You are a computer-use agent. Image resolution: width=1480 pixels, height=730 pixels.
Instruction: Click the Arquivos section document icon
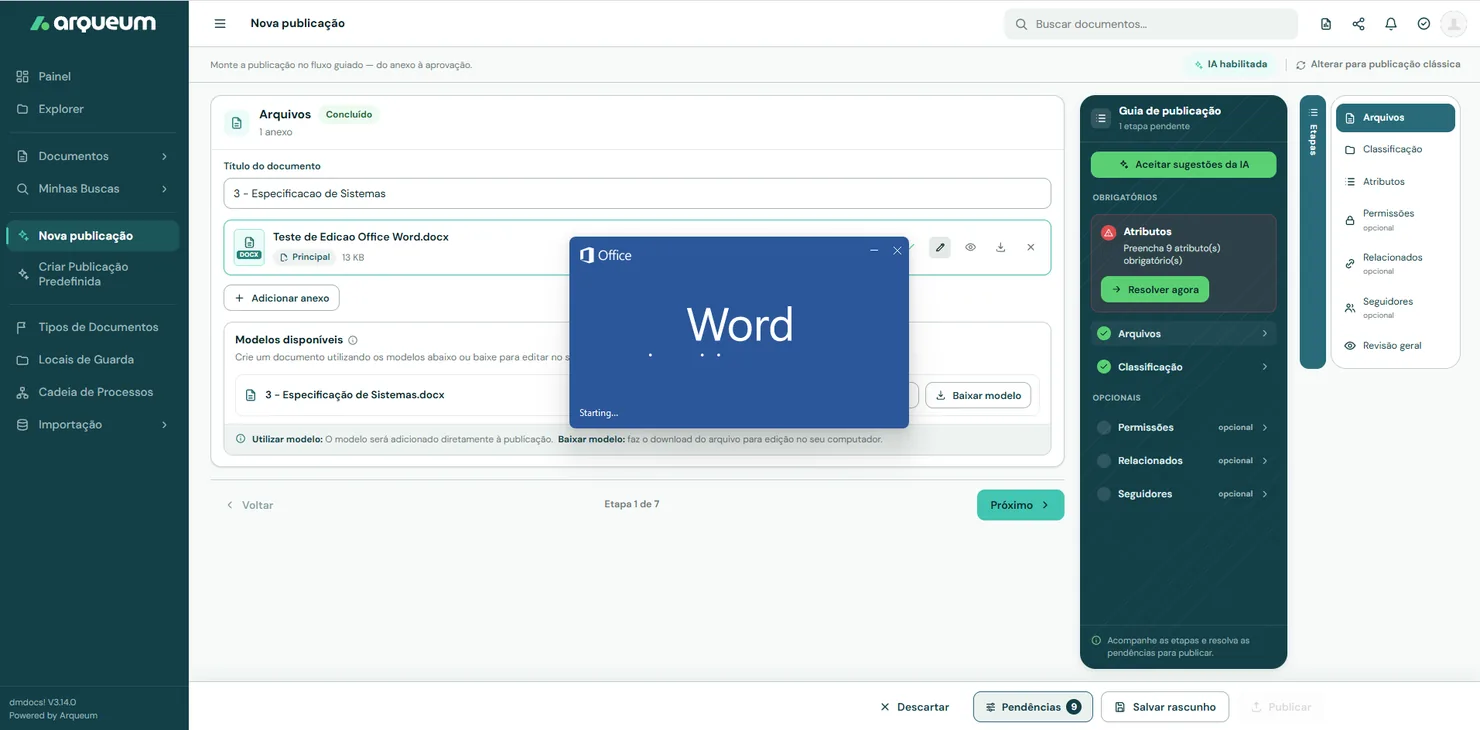click(237, 122)
